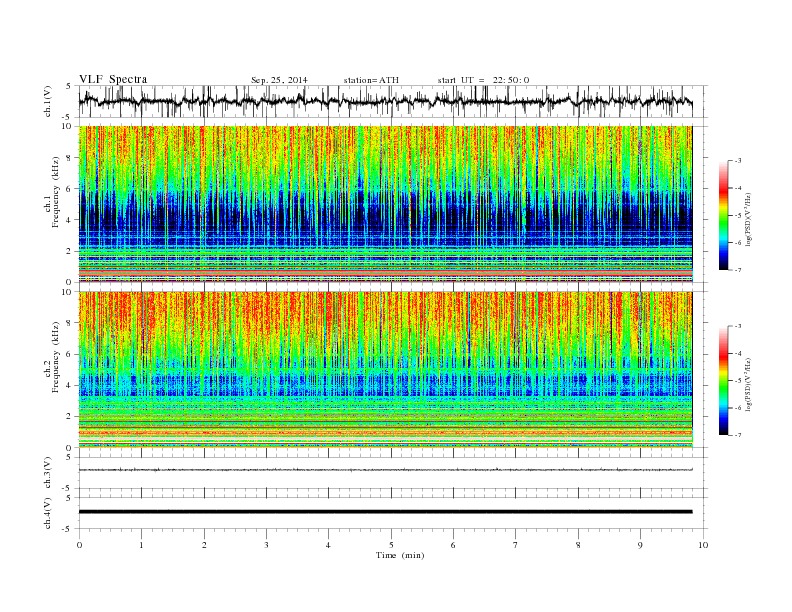Click time axis tick label "4"

click(329, 545)
